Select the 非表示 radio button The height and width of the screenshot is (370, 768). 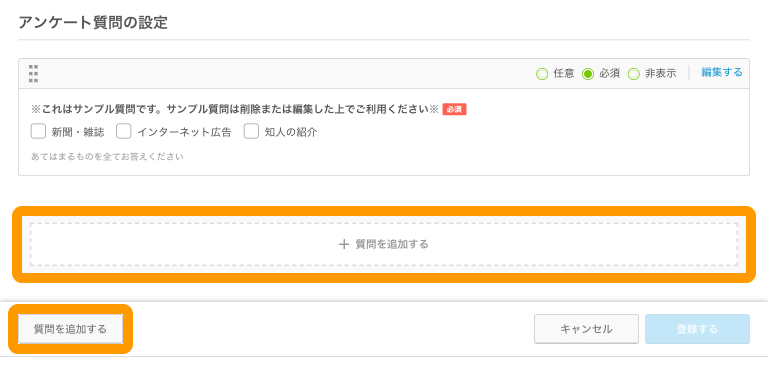(x=634, y=74)
